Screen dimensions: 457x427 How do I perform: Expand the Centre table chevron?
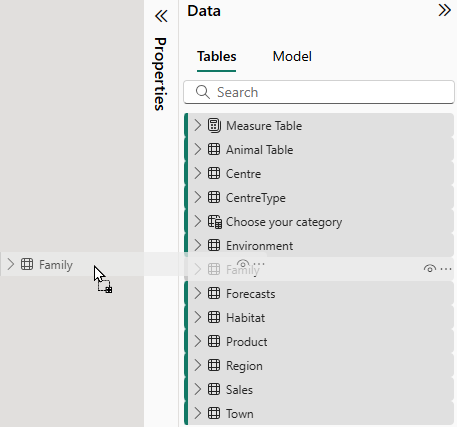pos(198,174)
